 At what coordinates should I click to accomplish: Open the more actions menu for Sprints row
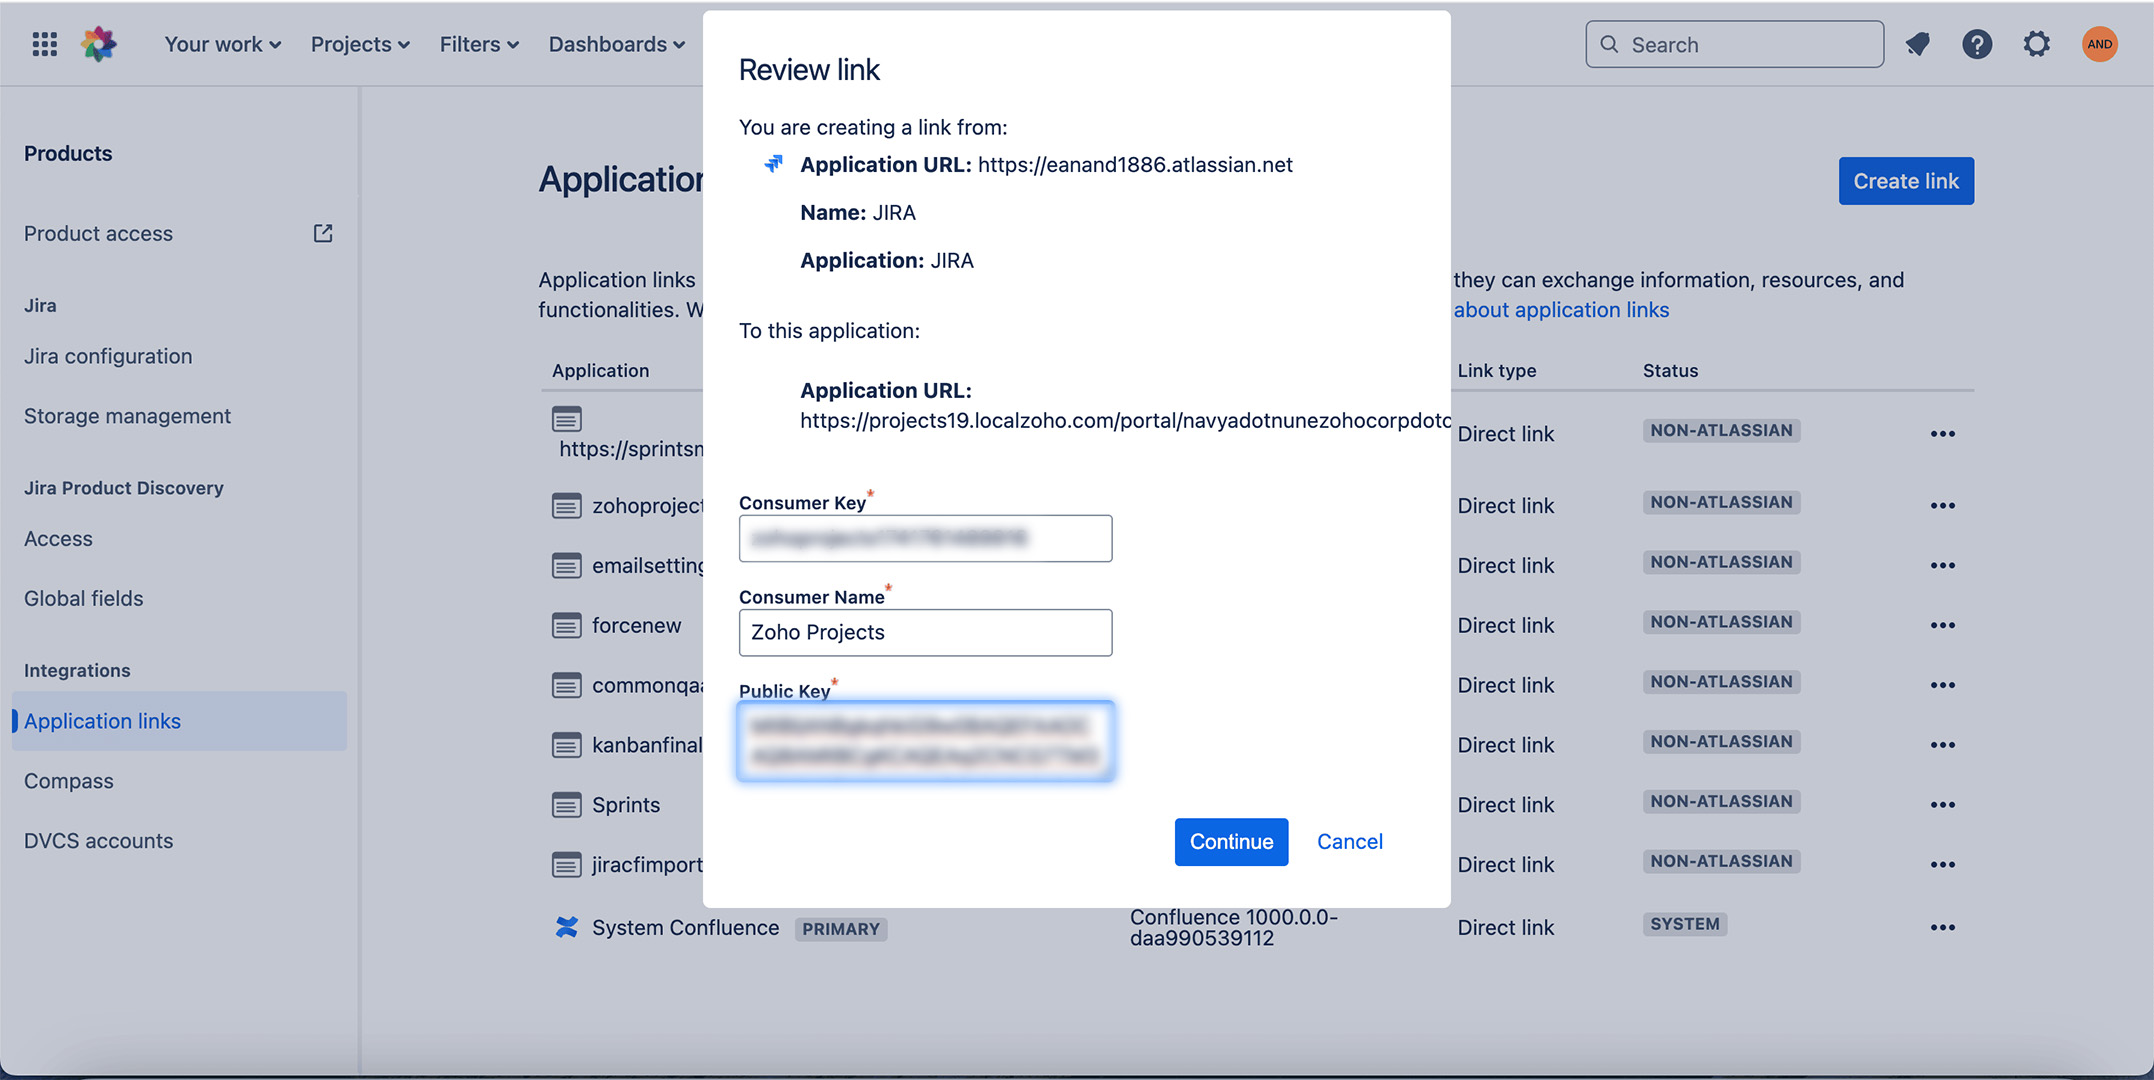pyautogui.click(x=1942, y=805)
